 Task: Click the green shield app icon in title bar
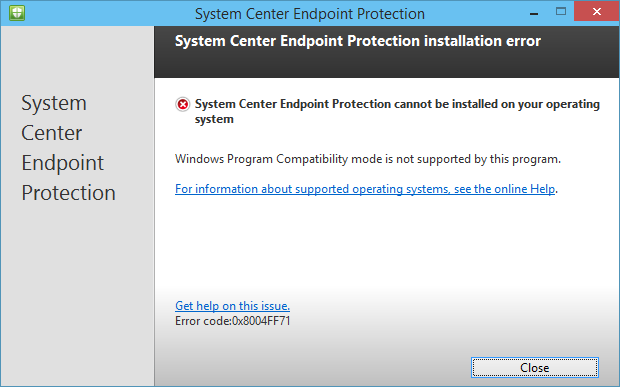[x=17, y=13]
